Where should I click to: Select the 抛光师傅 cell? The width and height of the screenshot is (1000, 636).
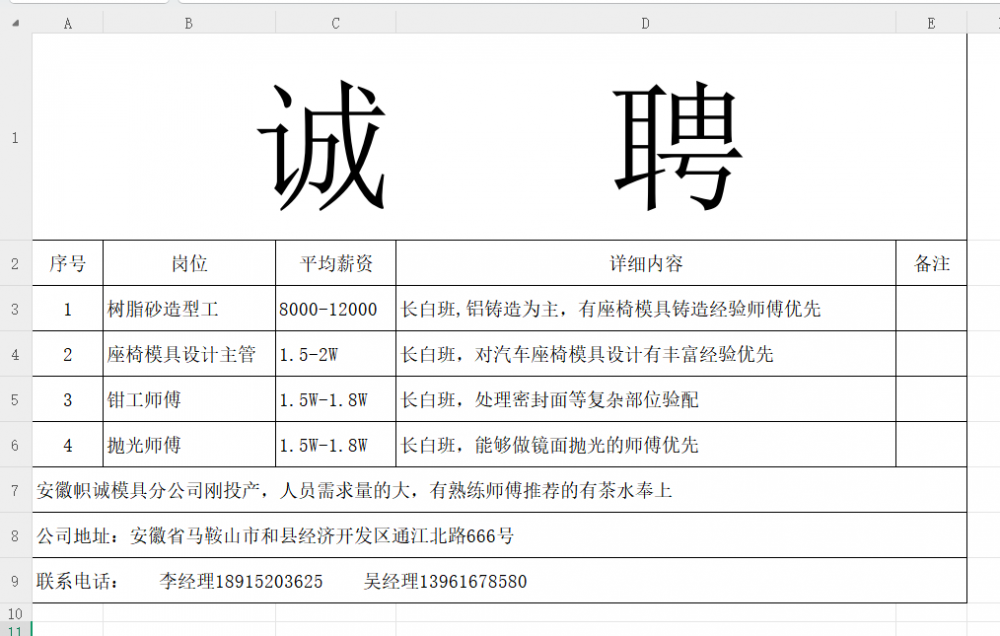pos(189,445)
